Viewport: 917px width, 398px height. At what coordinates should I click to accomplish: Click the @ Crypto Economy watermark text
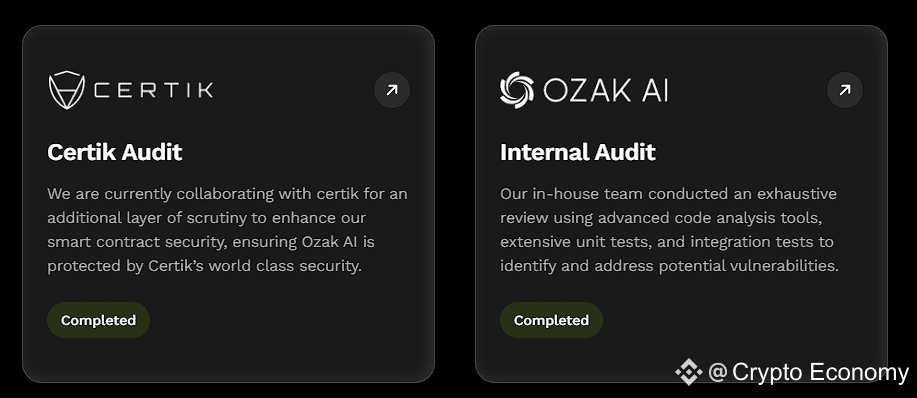[x=808, y=372]
